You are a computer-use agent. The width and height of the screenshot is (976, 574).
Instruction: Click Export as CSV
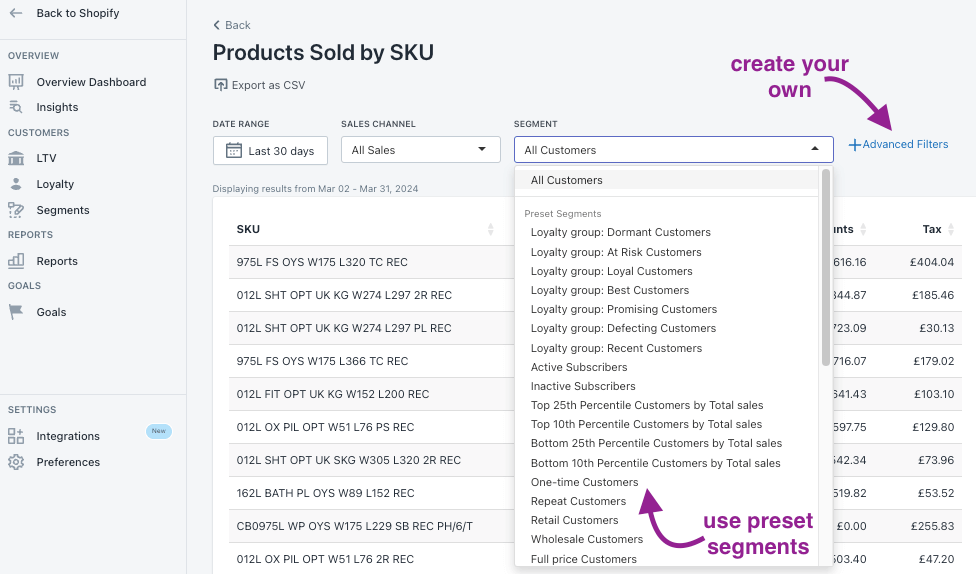tap(268, 85)
